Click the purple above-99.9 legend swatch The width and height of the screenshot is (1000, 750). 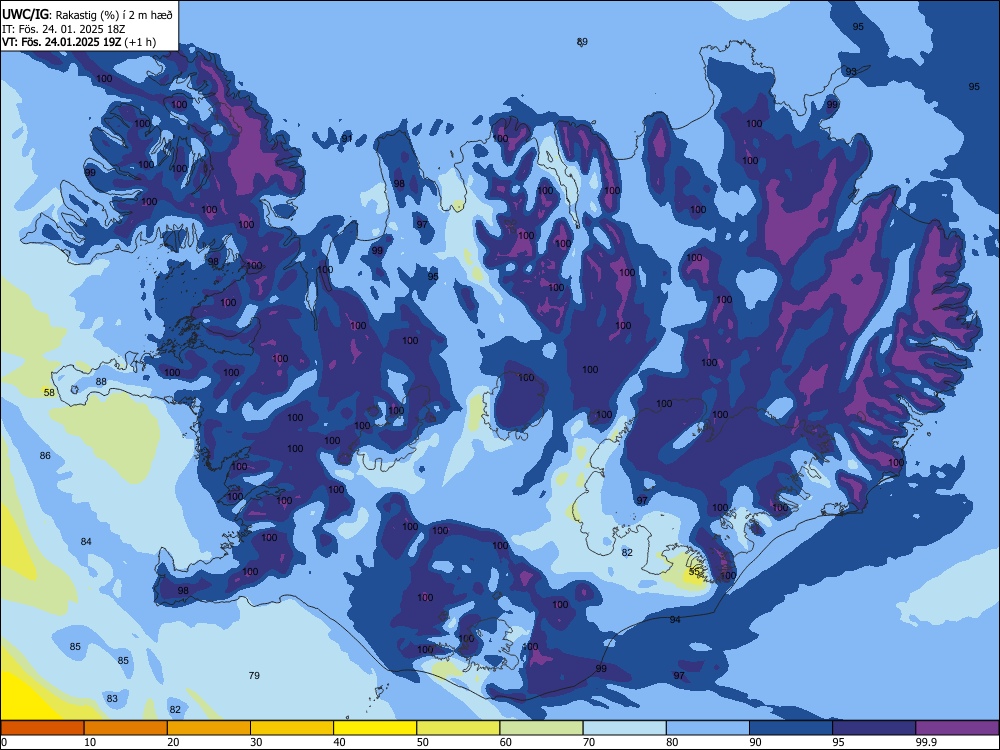[957, 728]
